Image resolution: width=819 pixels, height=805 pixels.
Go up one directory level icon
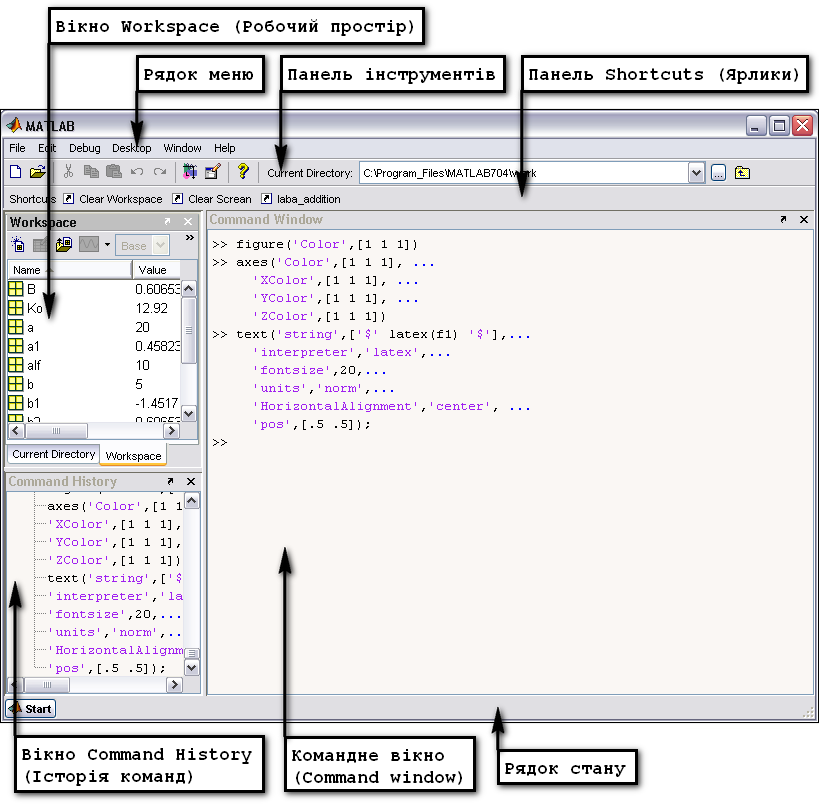point(742,173)
